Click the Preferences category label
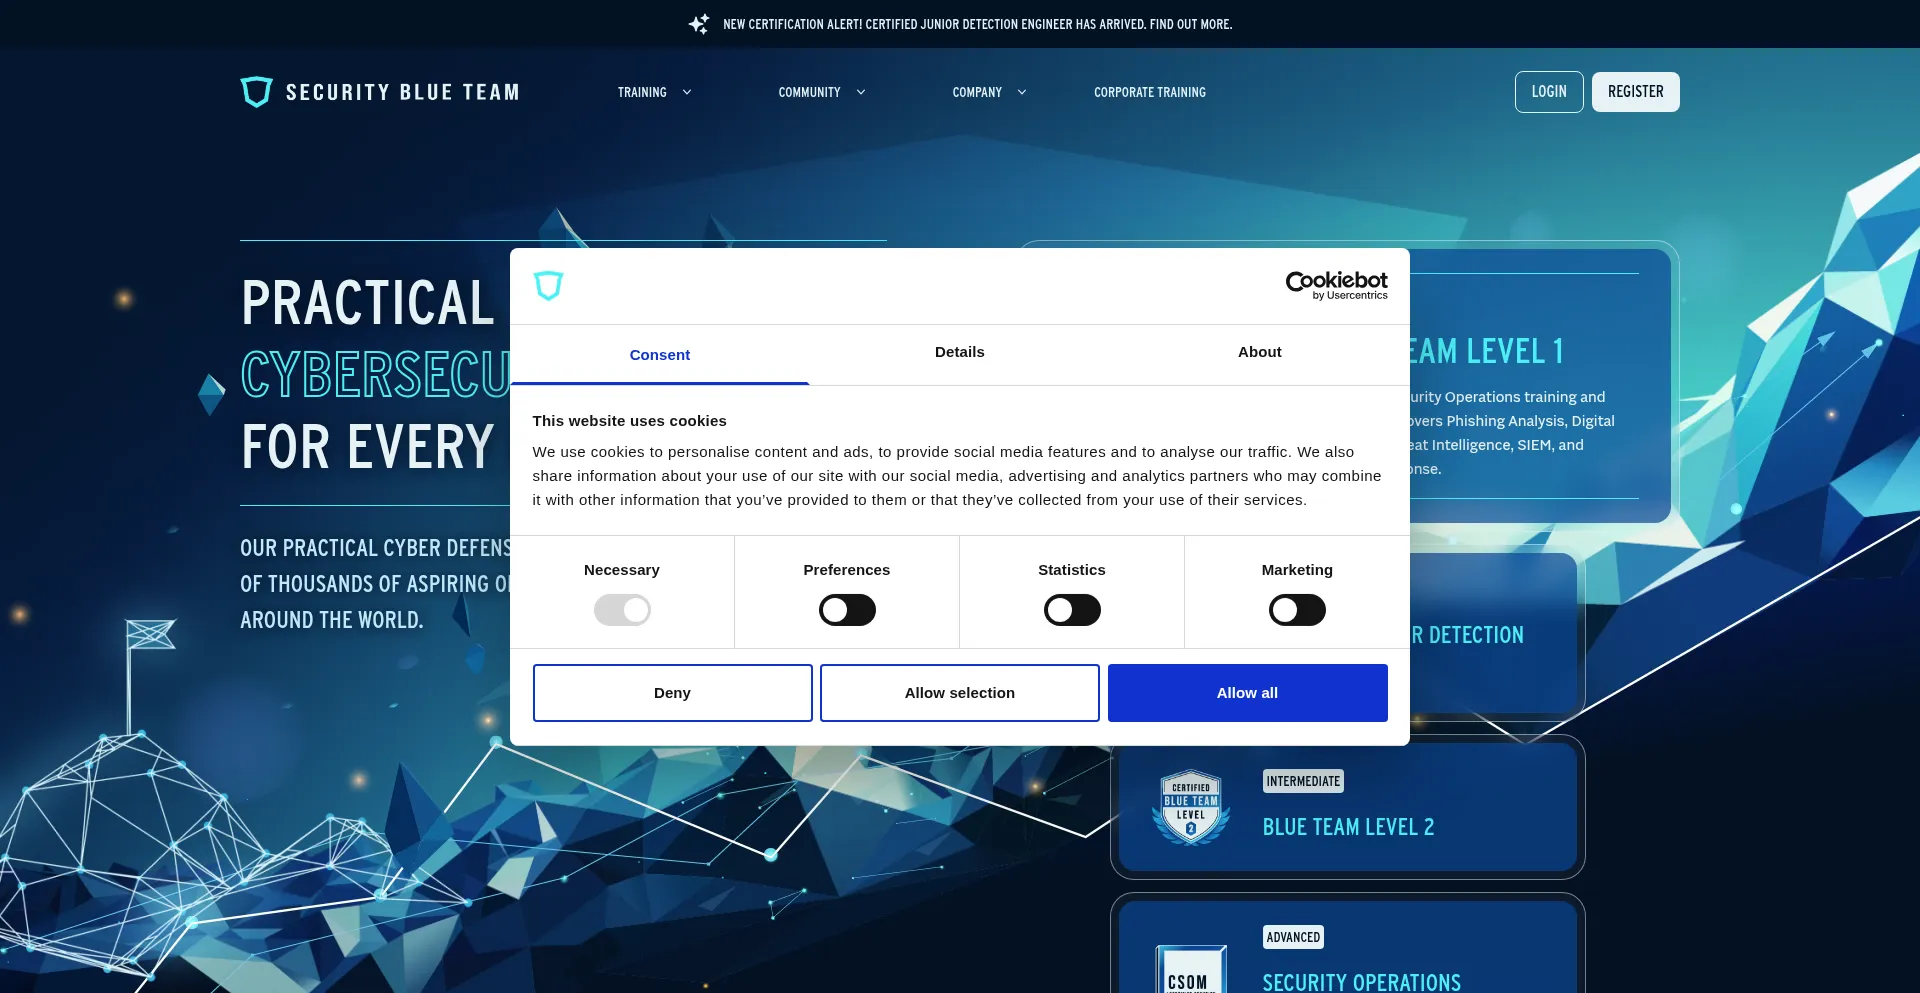The width and height of the screenshot is (1920, 993). pos(847,570)
